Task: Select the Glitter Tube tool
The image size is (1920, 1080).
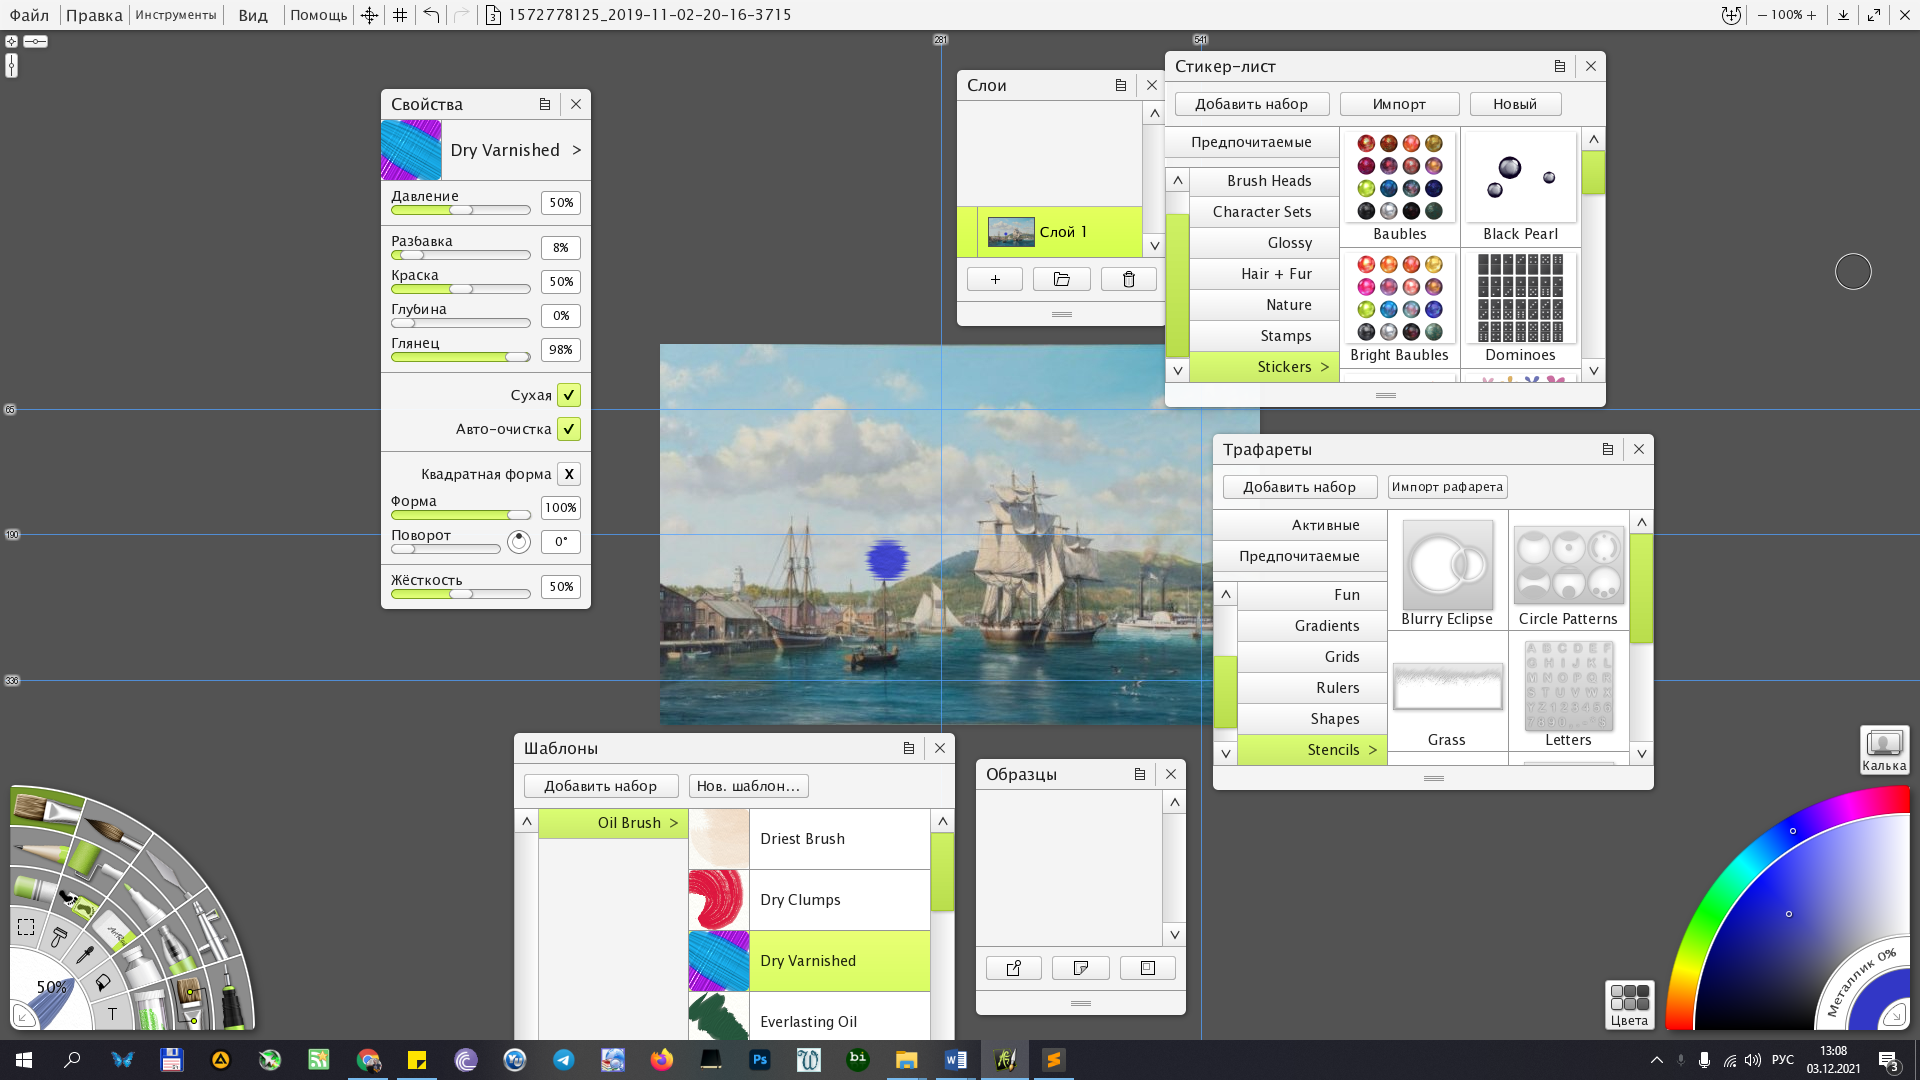Action: [x=150, y=1008]
